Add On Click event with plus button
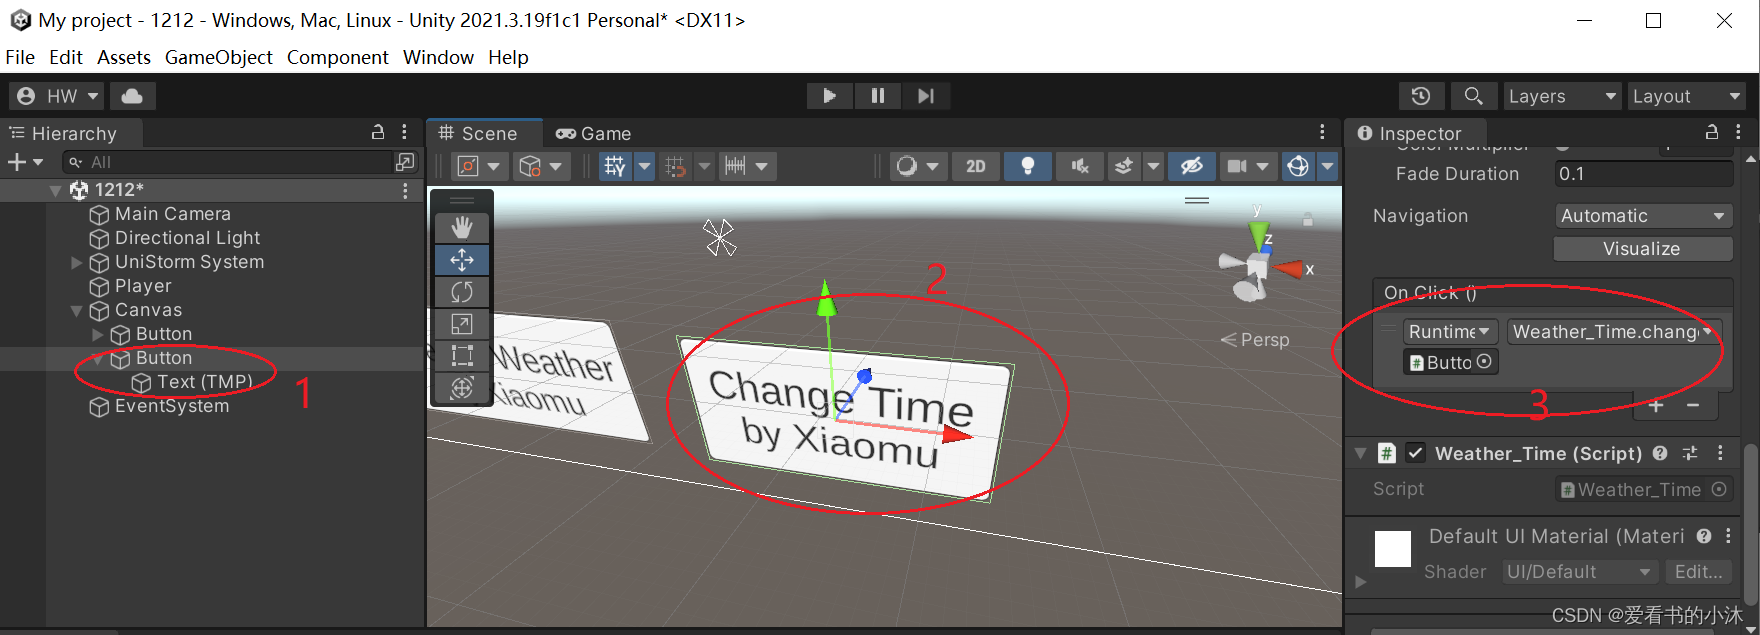The image size is (1760, 635). 1656,405
